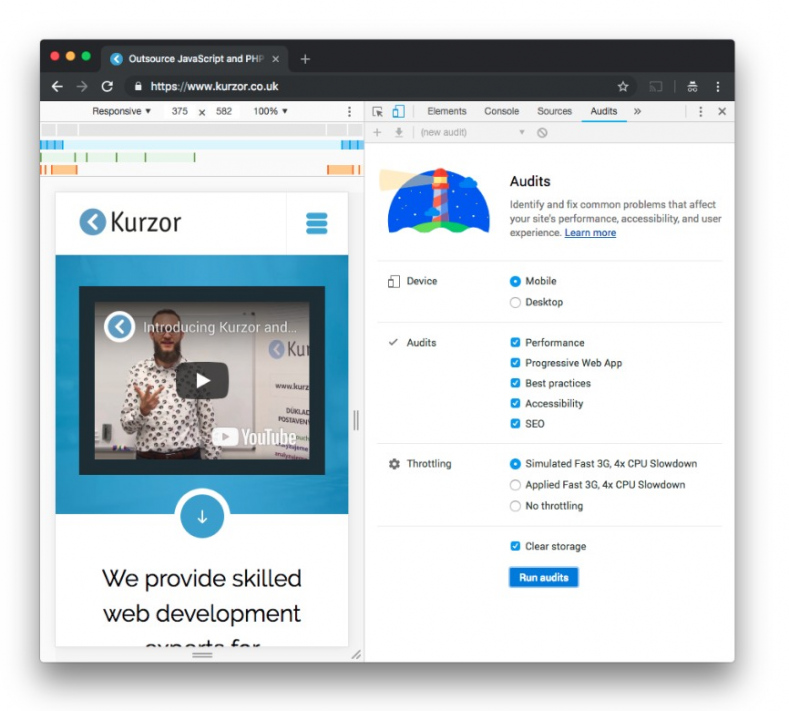Viewport: 789px width, 711px height.
Task: Click the incognito icon in toolbar
Action: tap(692, 87)
